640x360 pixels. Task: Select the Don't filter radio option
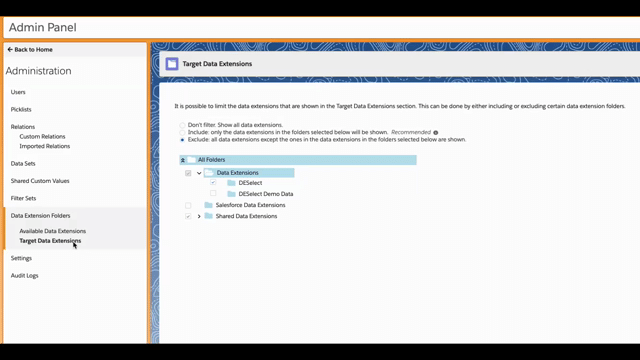[x=182, y=125]
